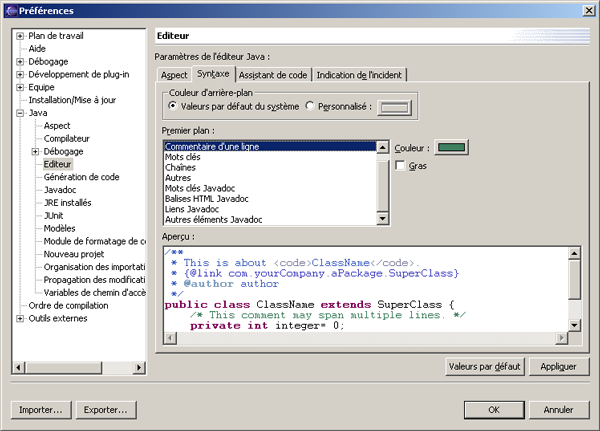The image size is (600, 431).
Task: Close the Préférences dialog window
Action: pos(588,9)
